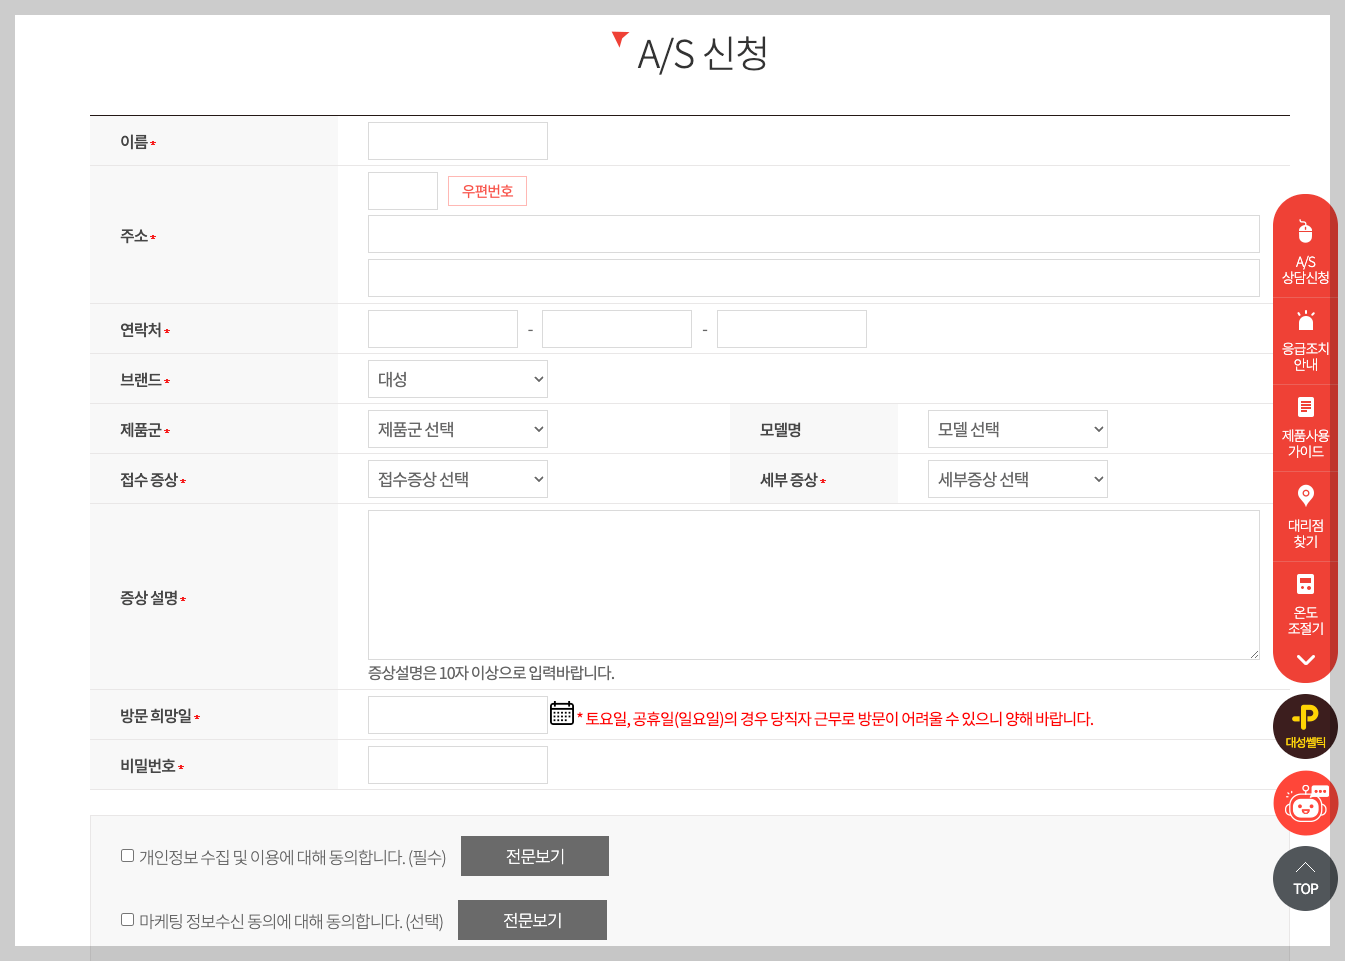
Task: Open the 브랜드 dropdown showing 대성
Action: [458, 379]
